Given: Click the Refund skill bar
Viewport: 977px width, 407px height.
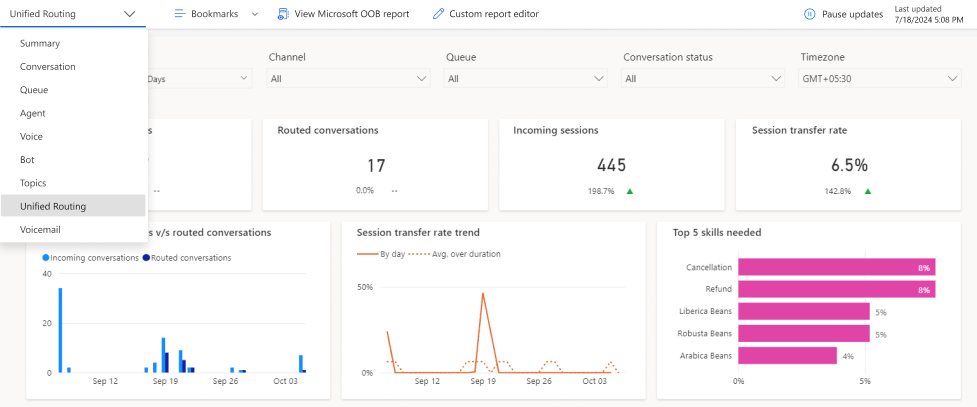Looking at the screenshot, I should [x=837, y=289].
